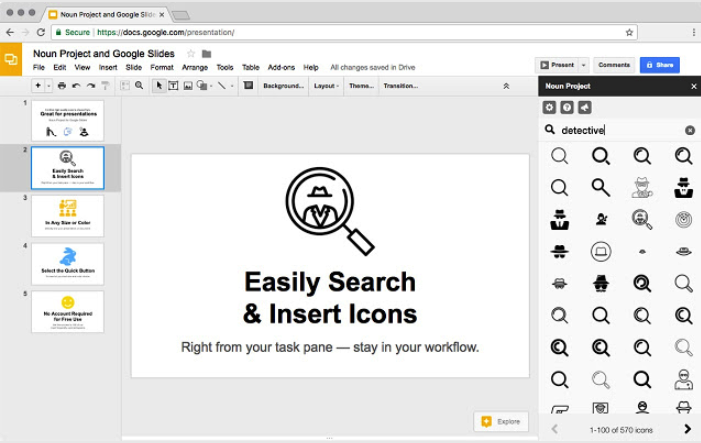Click the move to folder icon
The width and height of the screenshot is (701, 443).
tap(206, 54)
